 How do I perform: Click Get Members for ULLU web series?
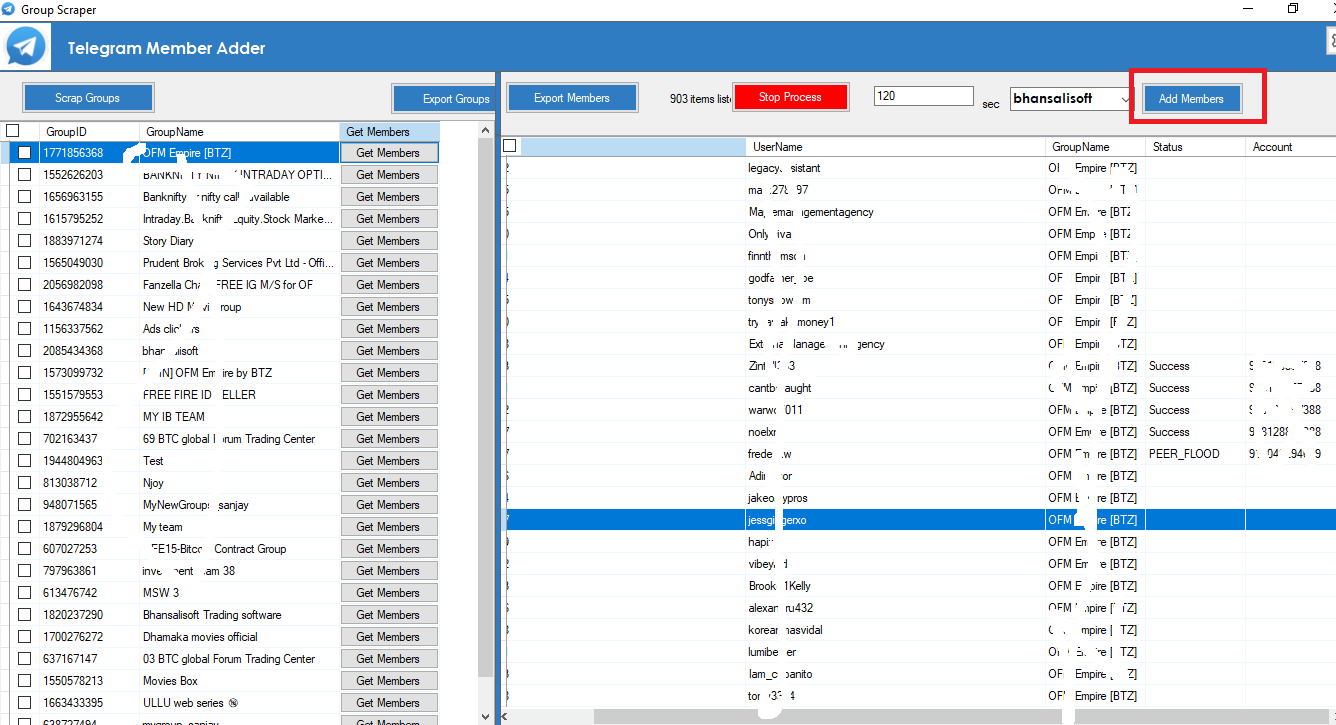pyautogui.click(x=389, y=703)
